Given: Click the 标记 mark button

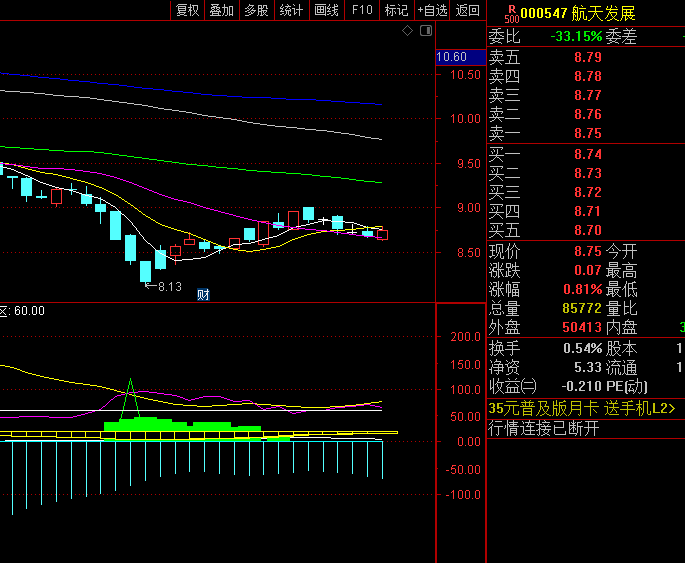Looking at the screenshot, I should click(x=397, y=10).
